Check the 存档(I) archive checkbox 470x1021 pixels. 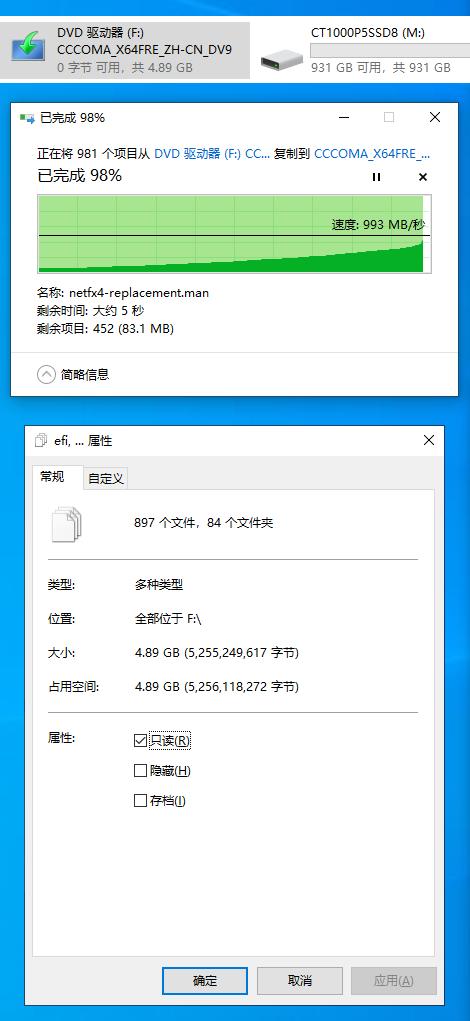(140, 801)
